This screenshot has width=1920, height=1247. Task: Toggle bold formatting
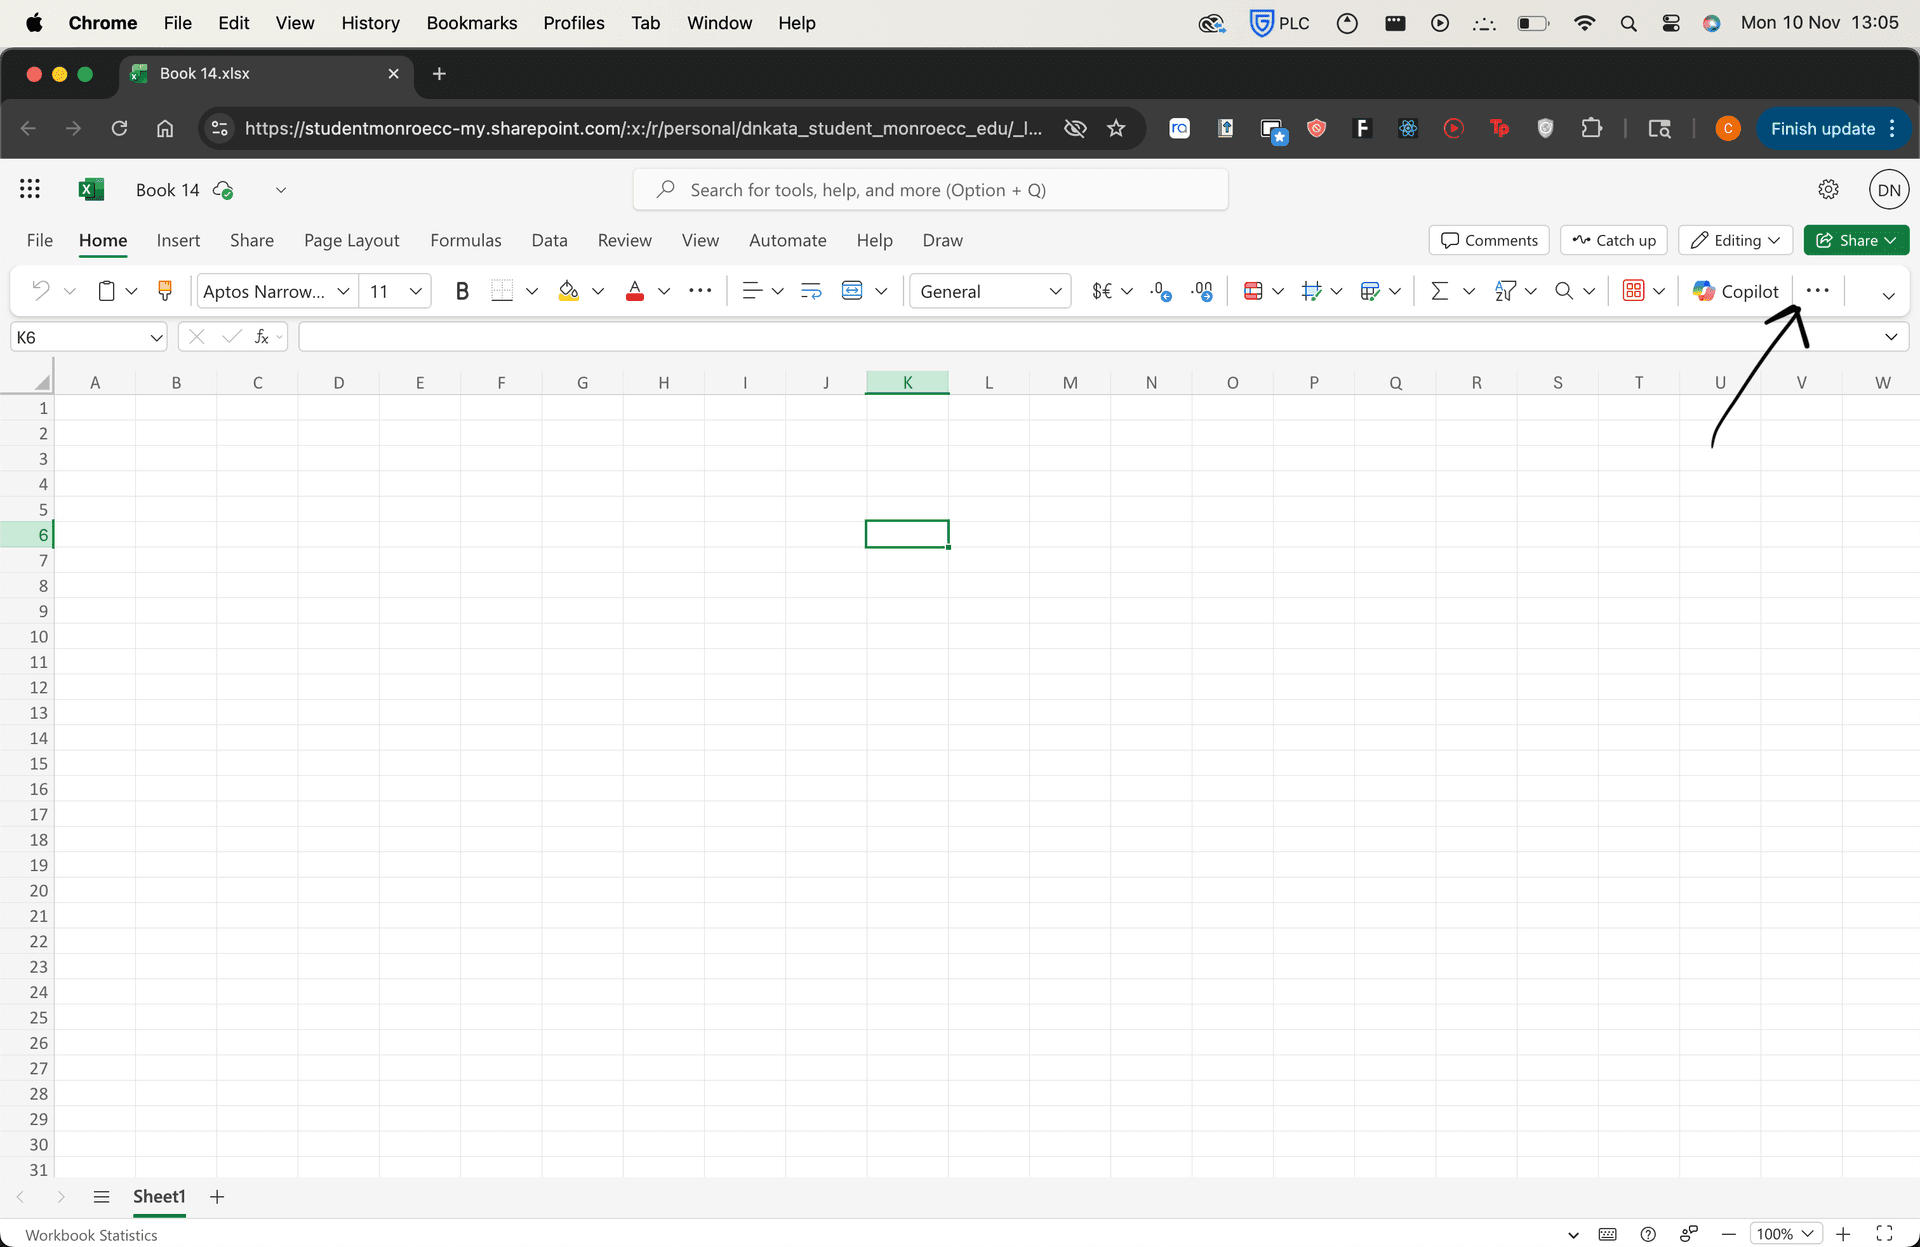(x=461, y=291)
